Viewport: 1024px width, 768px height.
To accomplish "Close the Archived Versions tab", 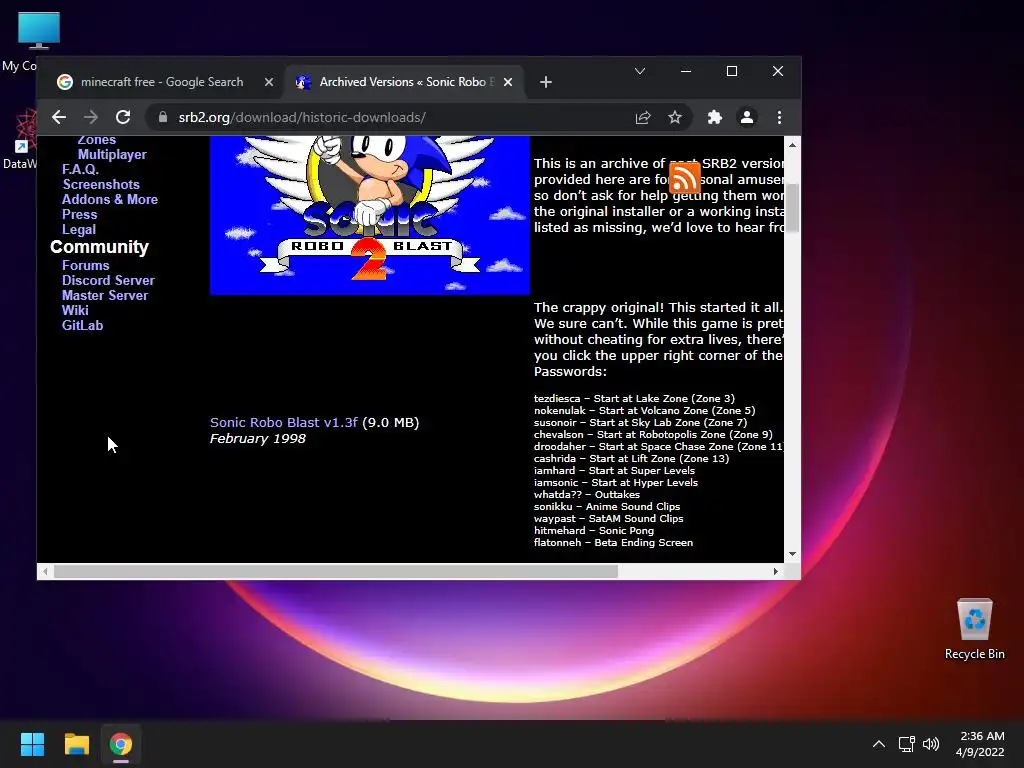I will 508,82.
